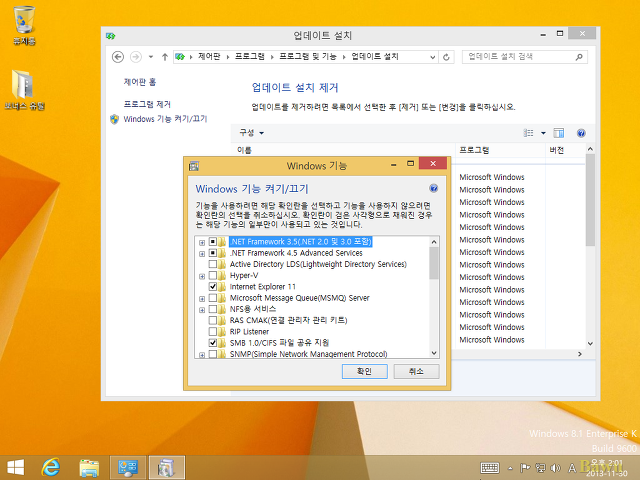Expand the SNMP tree node
Viewport: 640px width, 480px height.
[202, 355]
